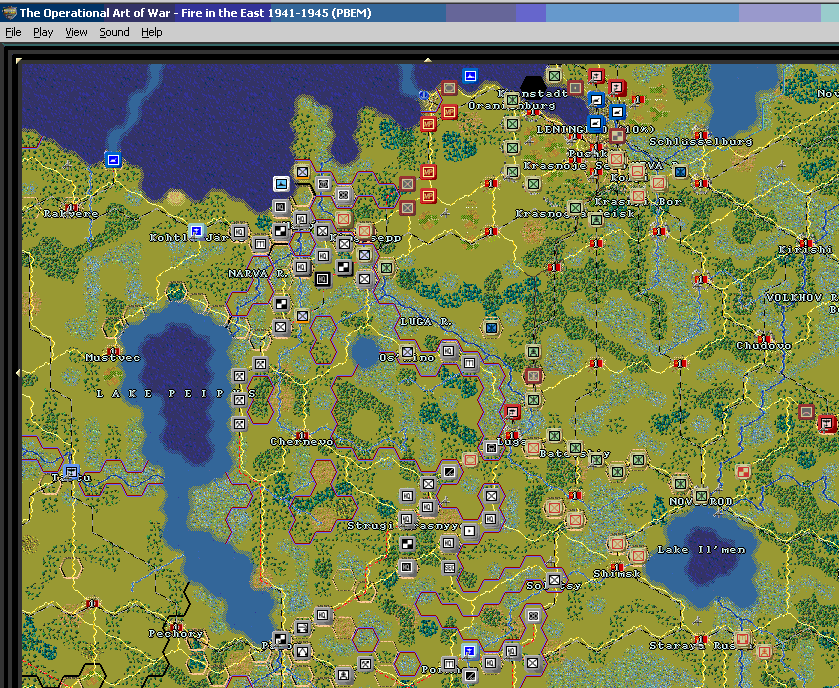Click the objective flag at Chudovo
The width and height of the screenshot is (840, 688).
[x=764, y=339]
